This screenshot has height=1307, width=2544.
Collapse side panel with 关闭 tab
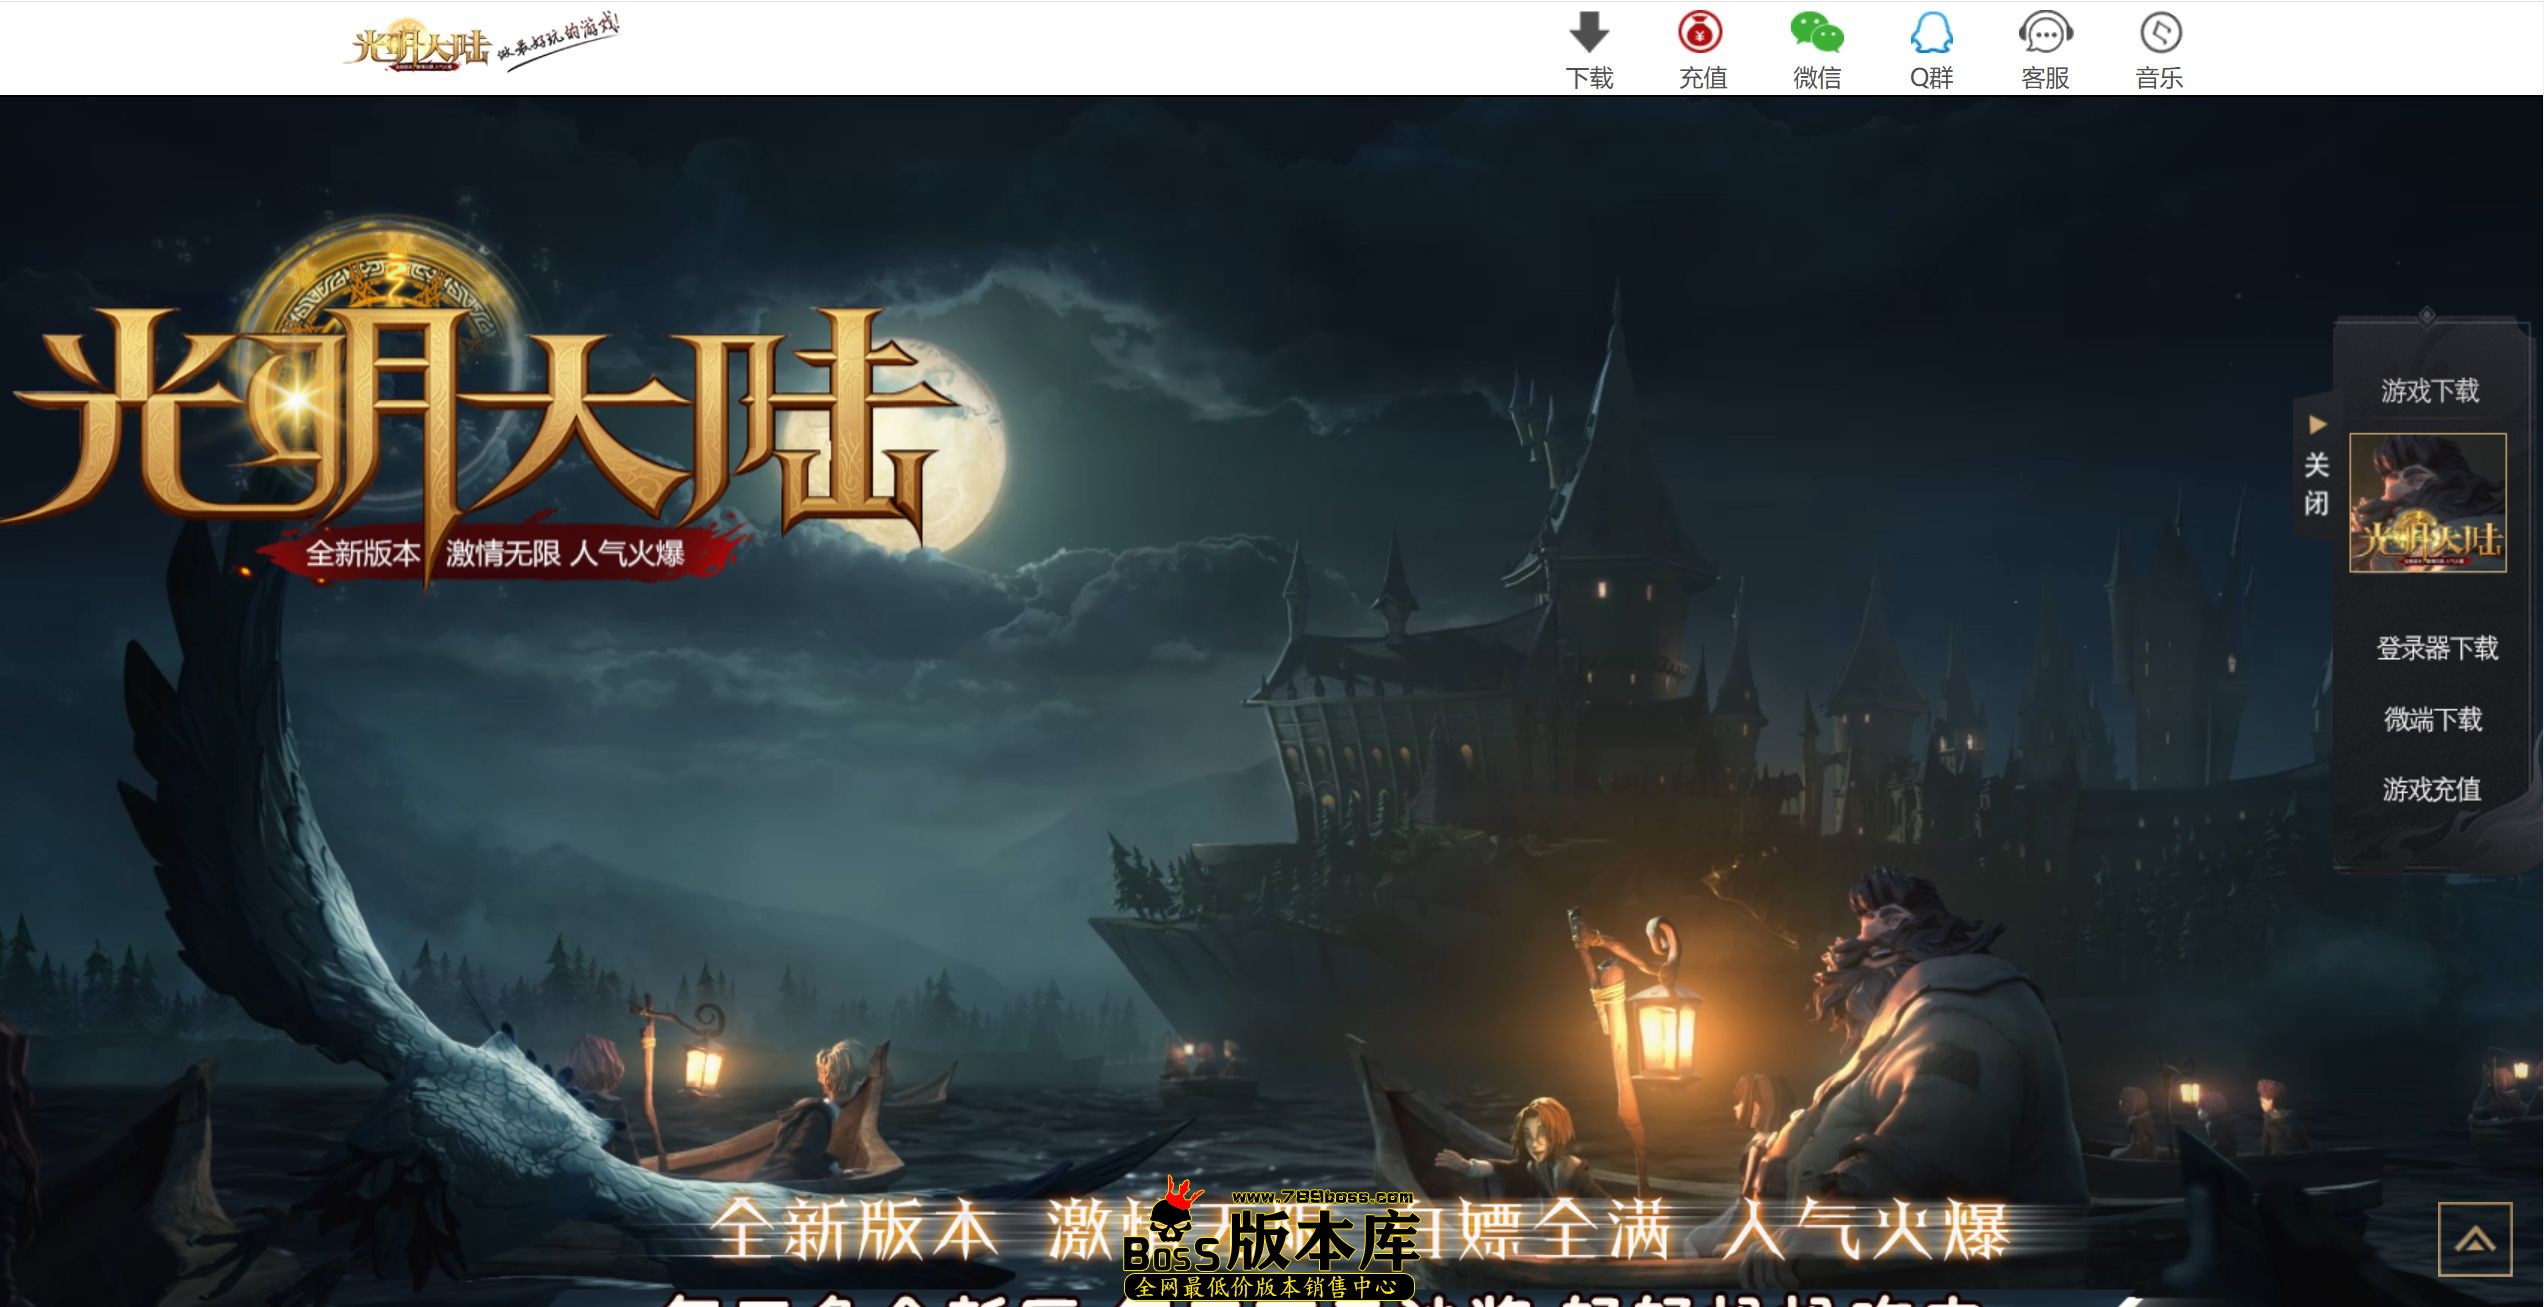[2316, 468]
